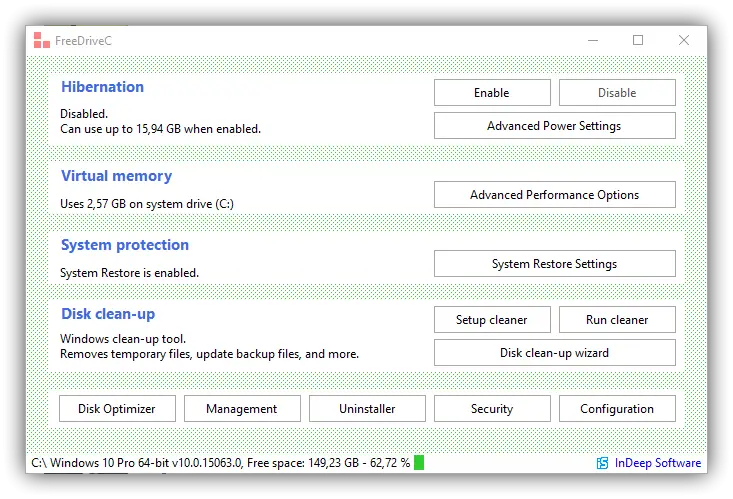Open the Management section
This screenshot has height=499, width=733.
point(242,409)
